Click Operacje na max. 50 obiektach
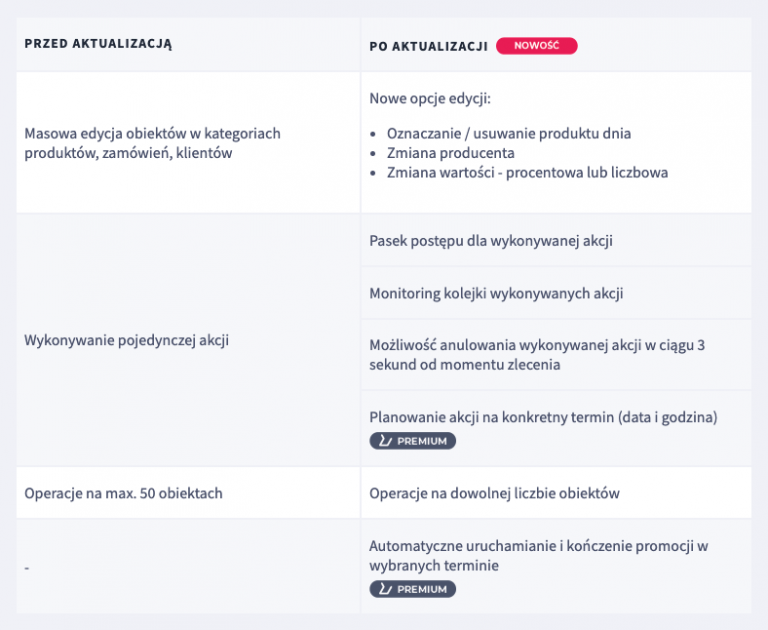The width and height of the screenshot is (768, 630). (123, 493)
